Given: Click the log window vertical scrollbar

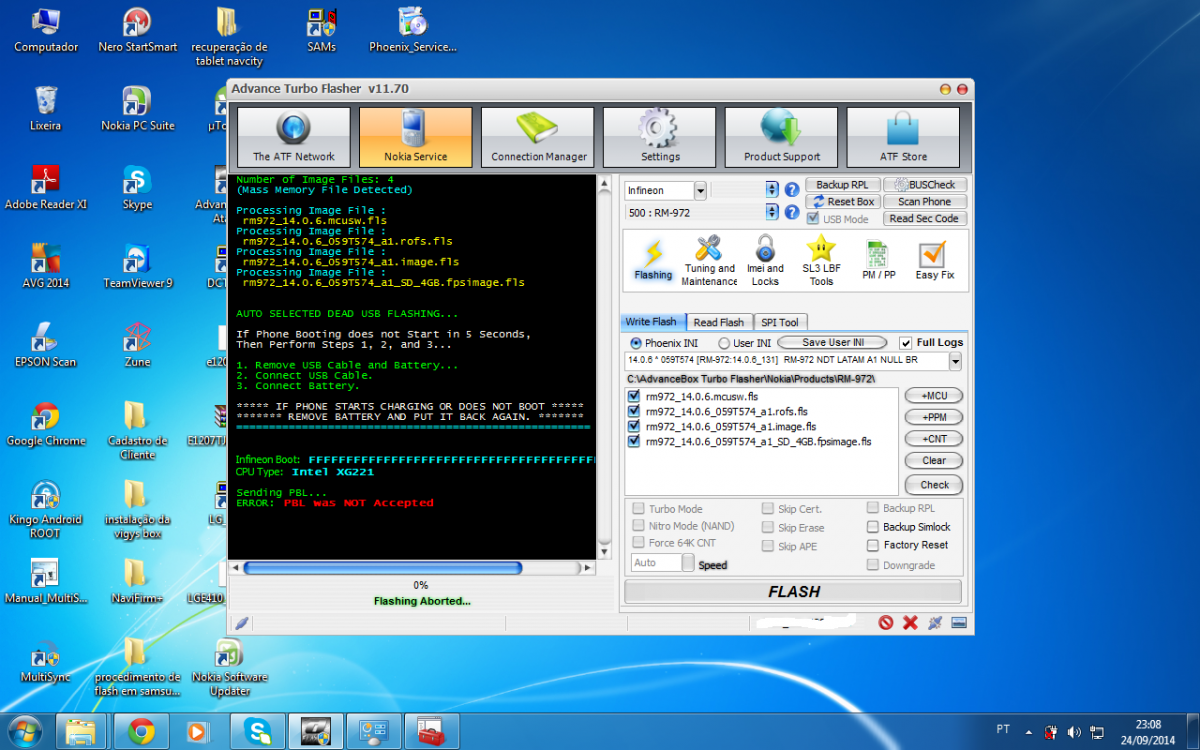Looking at the screenshot, I should point(604,366).
